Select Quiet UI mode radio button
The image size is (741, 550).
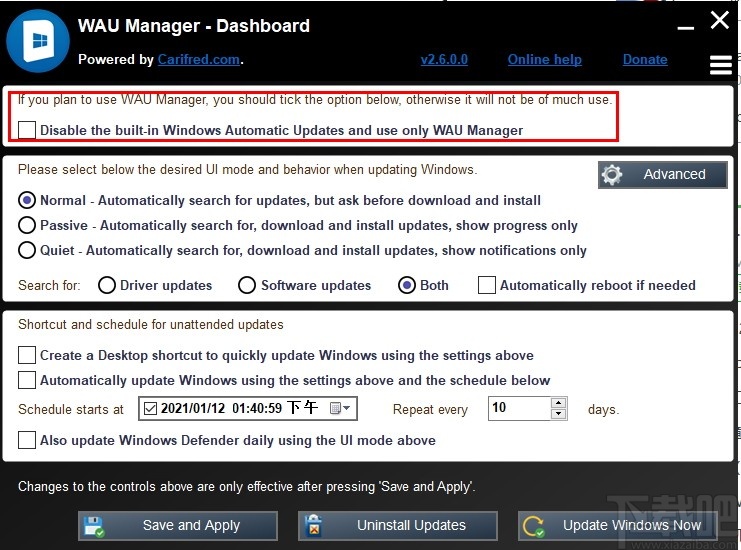27,250
